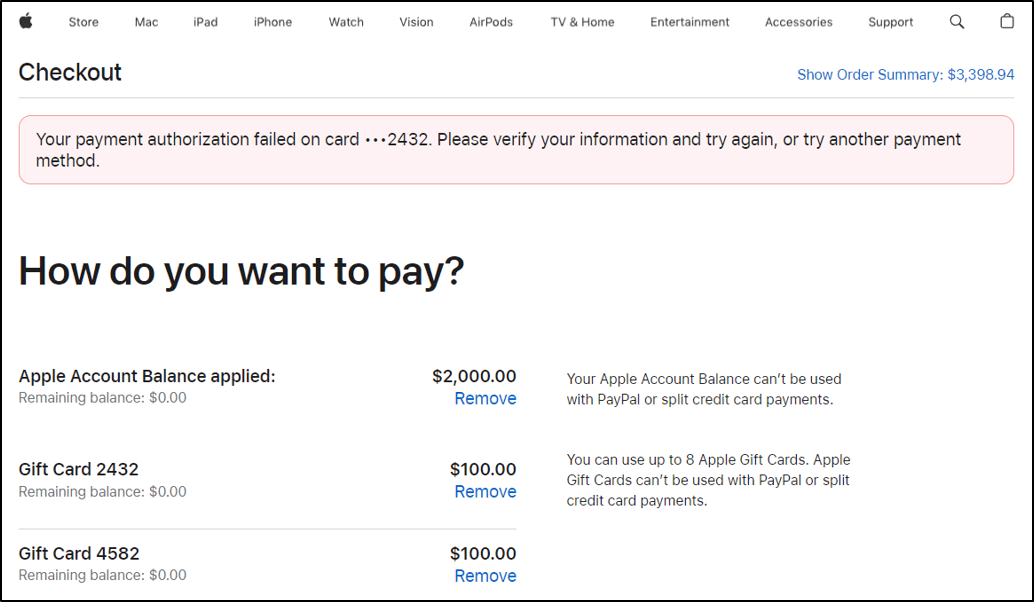Select Store in the navigation bar

pyautogui.click(x=83, y=21)
